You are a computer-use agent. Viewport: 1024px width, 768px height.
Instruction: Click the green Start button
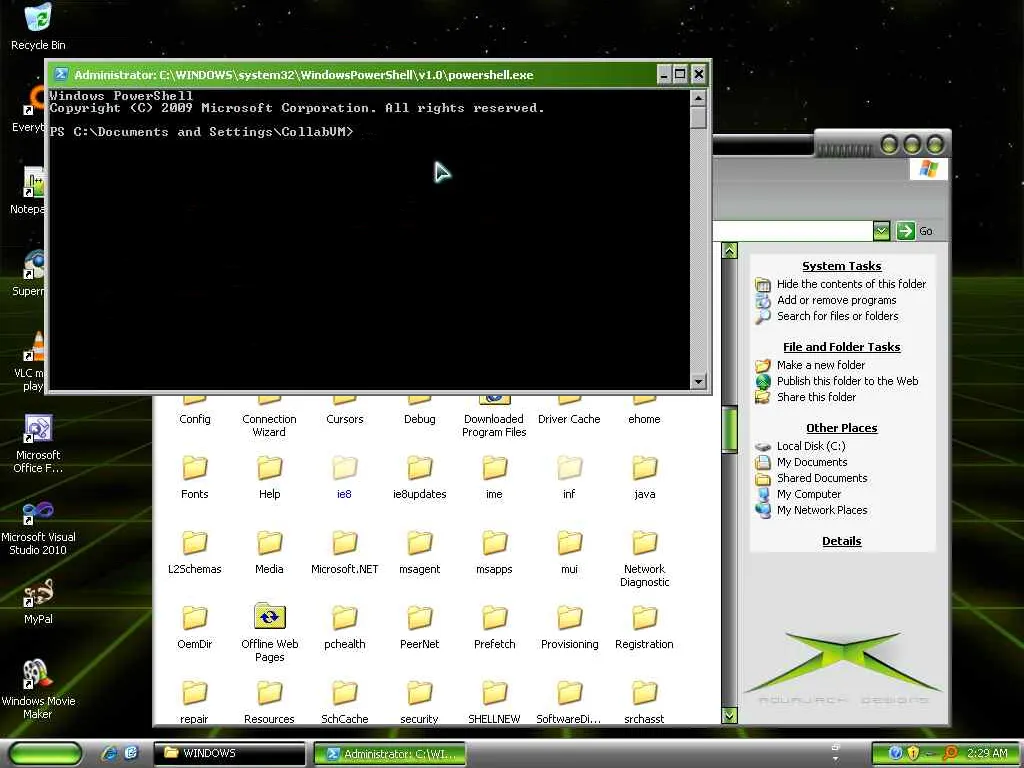[x=46, y=753]
